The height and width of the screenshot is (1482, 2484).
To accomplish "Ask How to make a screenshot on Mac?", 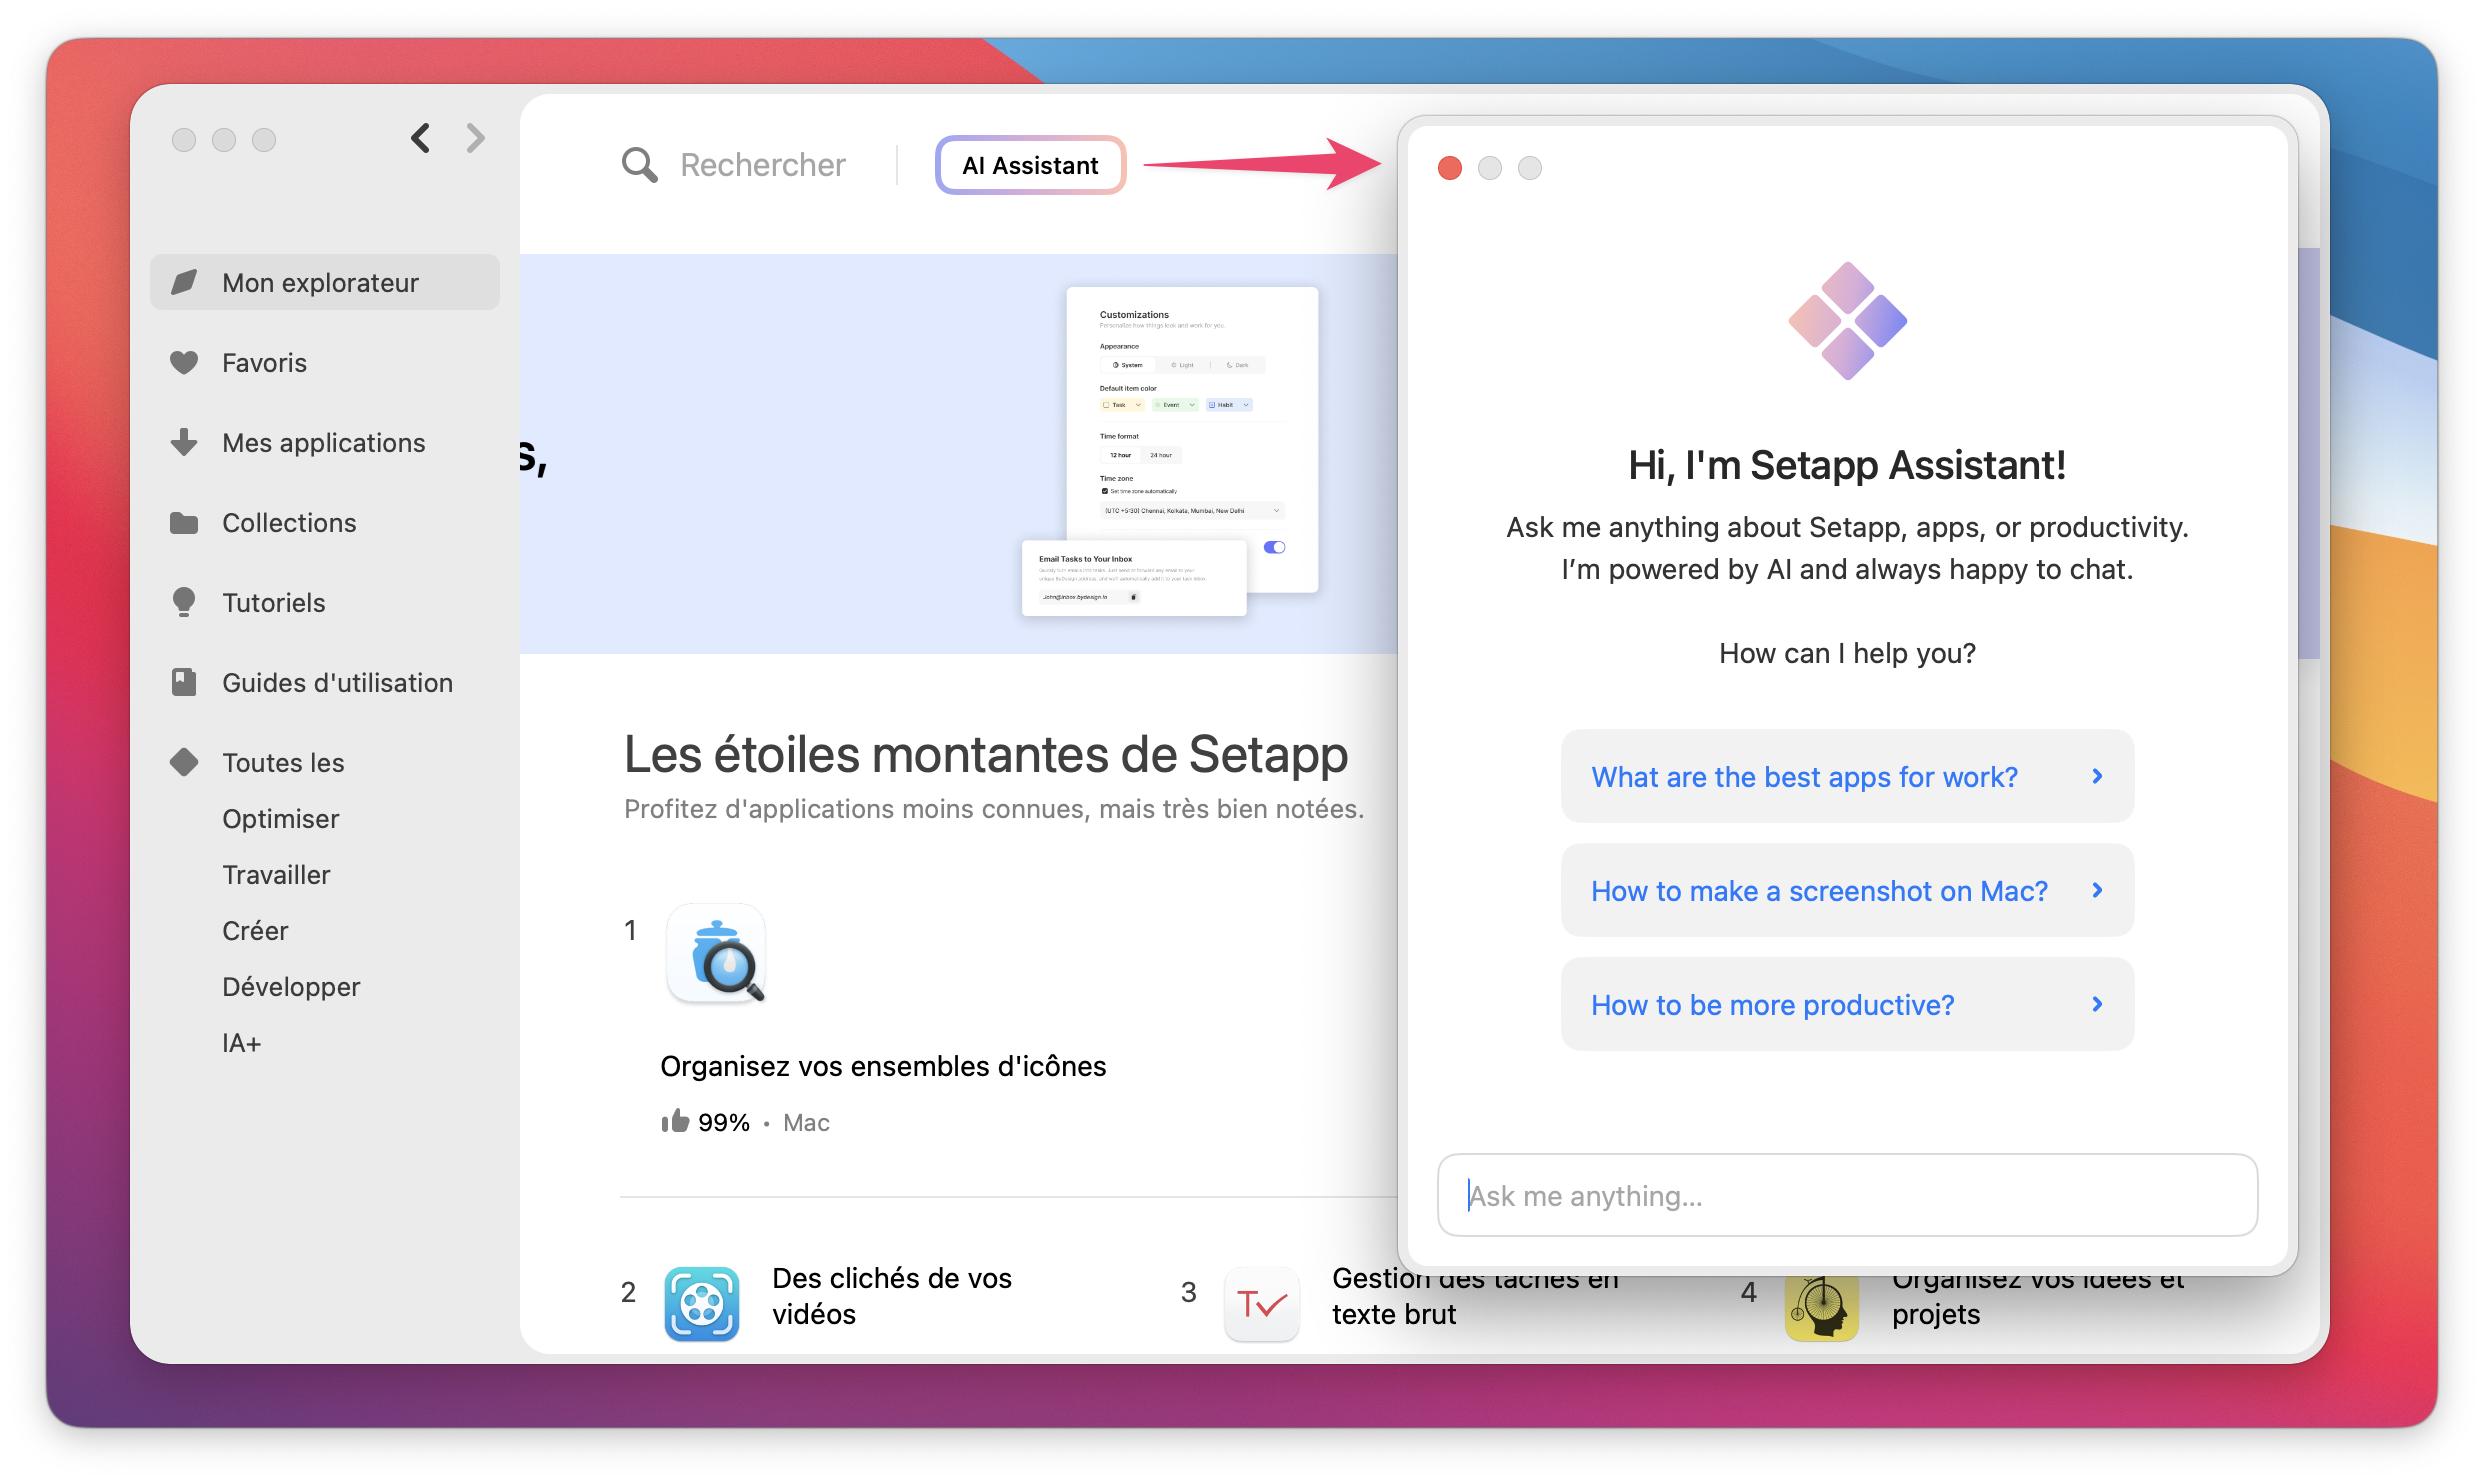I will (1847, 891).
